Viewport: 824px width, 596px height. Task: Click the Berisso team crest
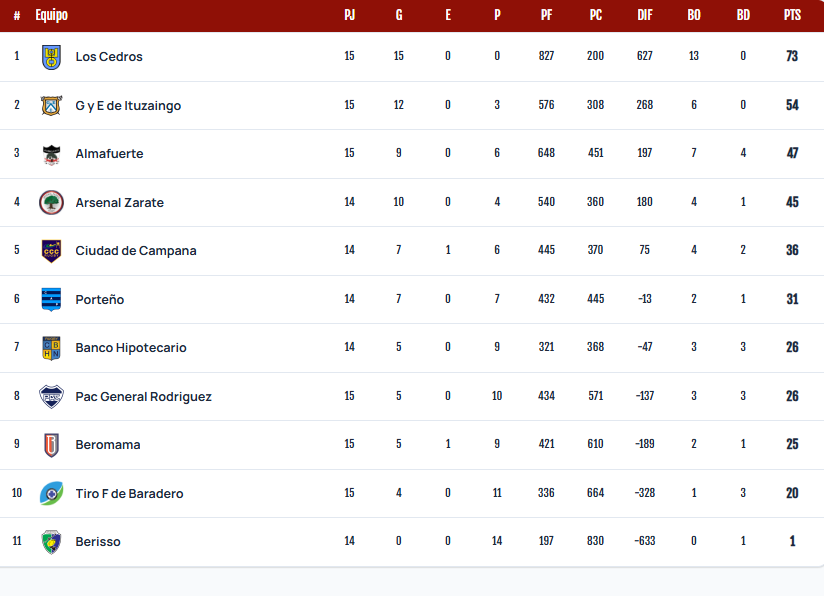(52, 542)
